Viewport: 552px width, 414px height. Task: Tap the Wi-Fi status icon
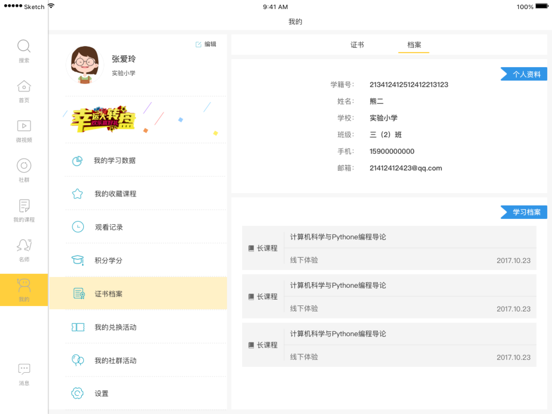(51, 6)
